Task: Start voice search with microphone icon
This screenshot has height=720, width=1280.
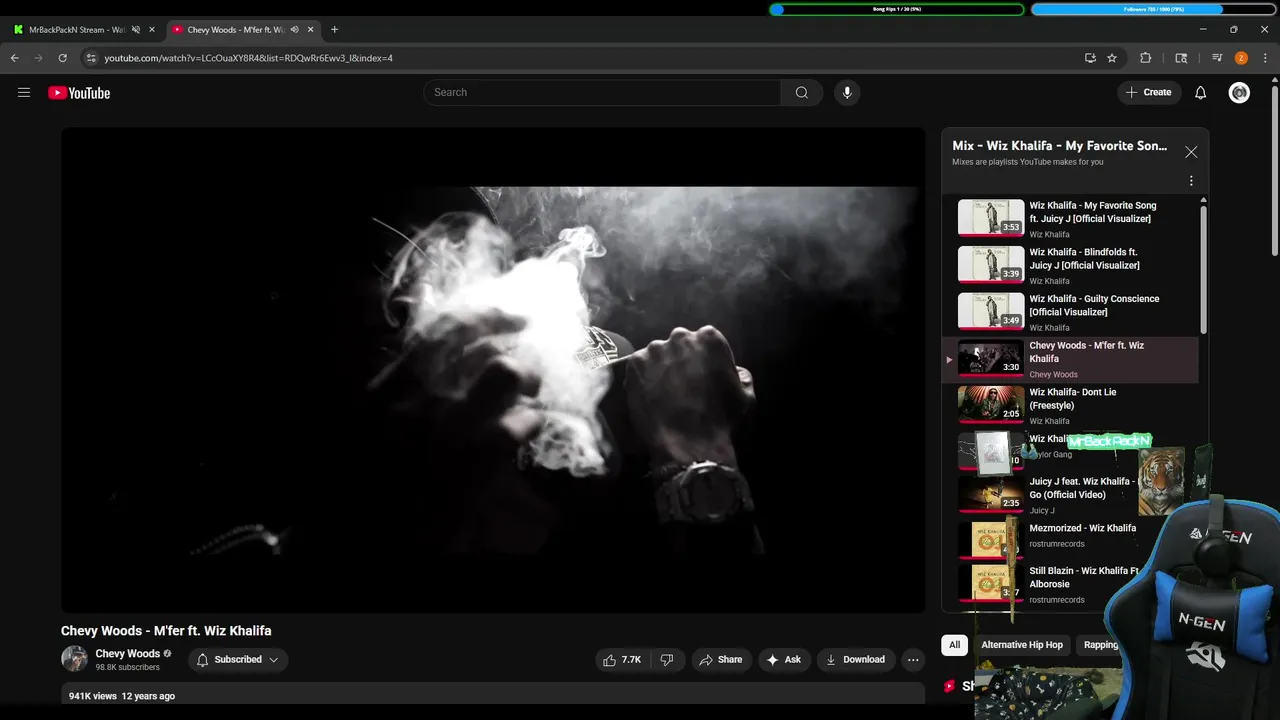Action: [x=847, y=93]
